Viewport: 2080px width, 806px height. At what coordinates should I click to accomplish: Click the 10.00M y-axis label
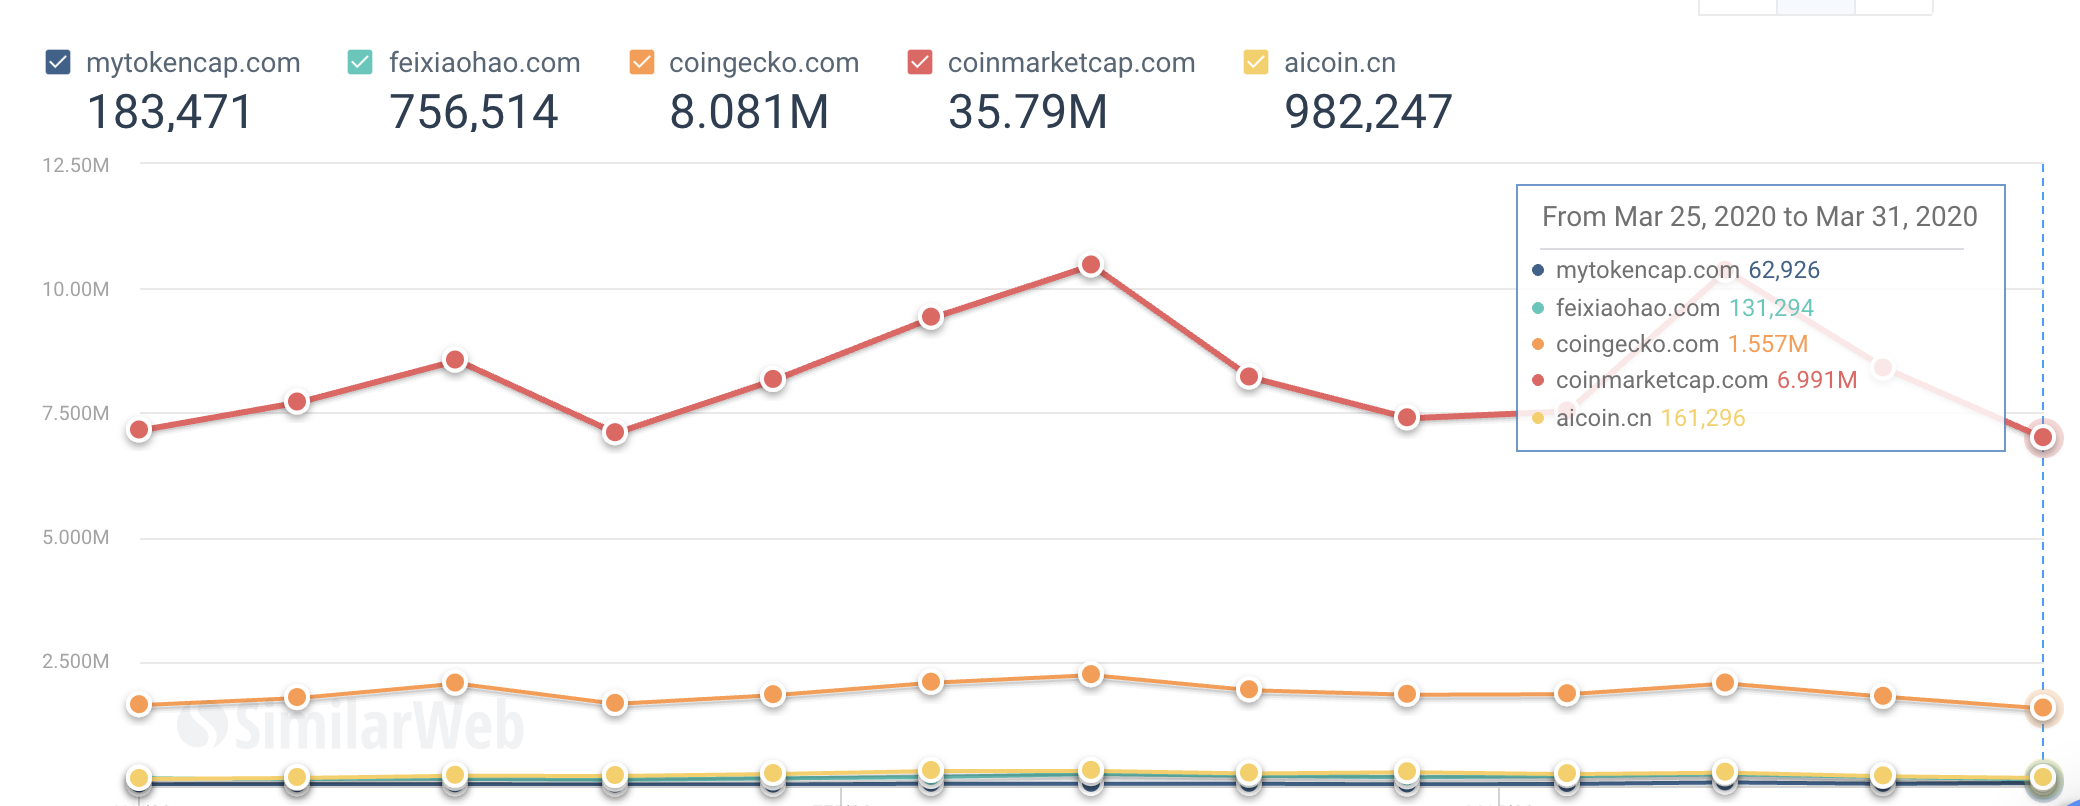point(76,289)
